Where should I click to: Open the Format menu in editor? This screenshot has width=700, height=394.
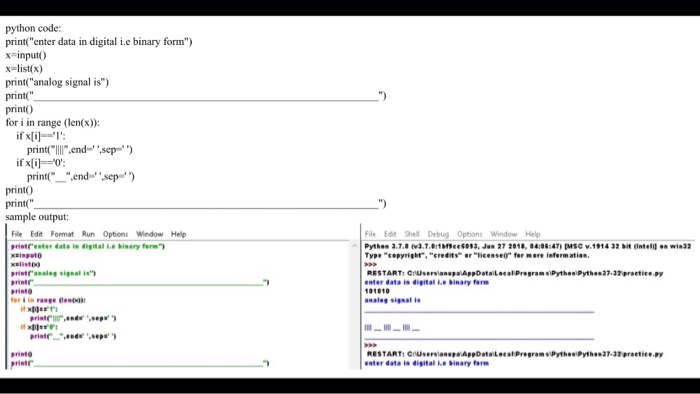click(62, 234)
